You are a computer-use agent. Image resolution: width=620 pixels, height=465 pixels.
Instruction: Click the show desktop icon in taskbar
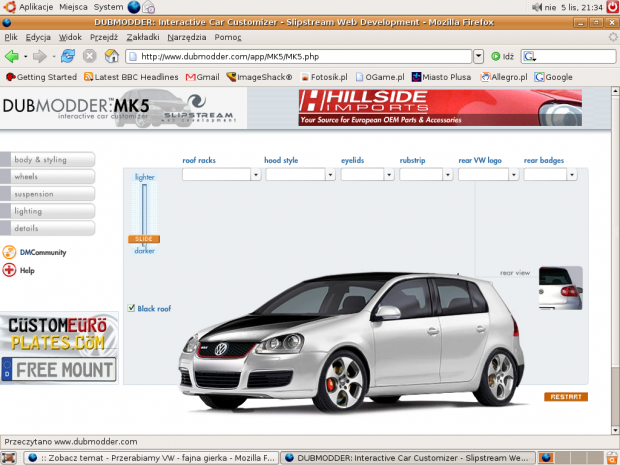click(9, 458)
